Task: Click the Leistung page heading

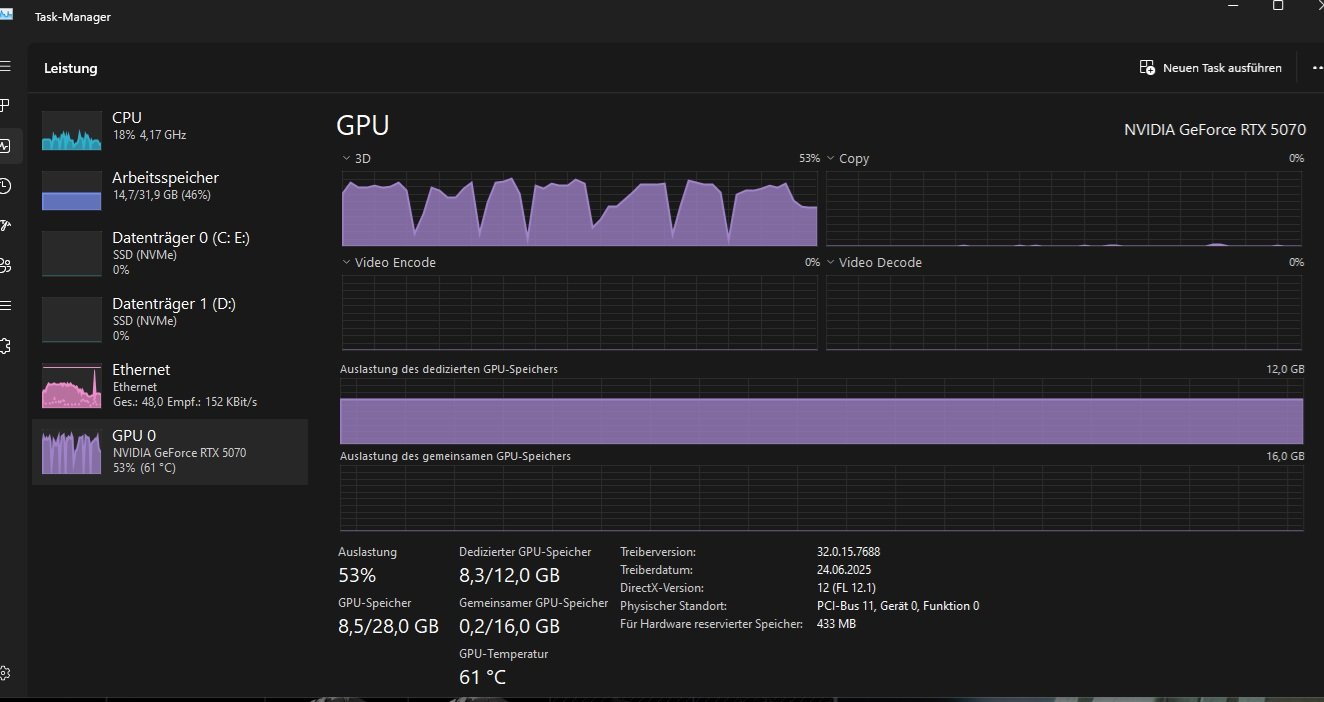Action: [x=71, y=68]
